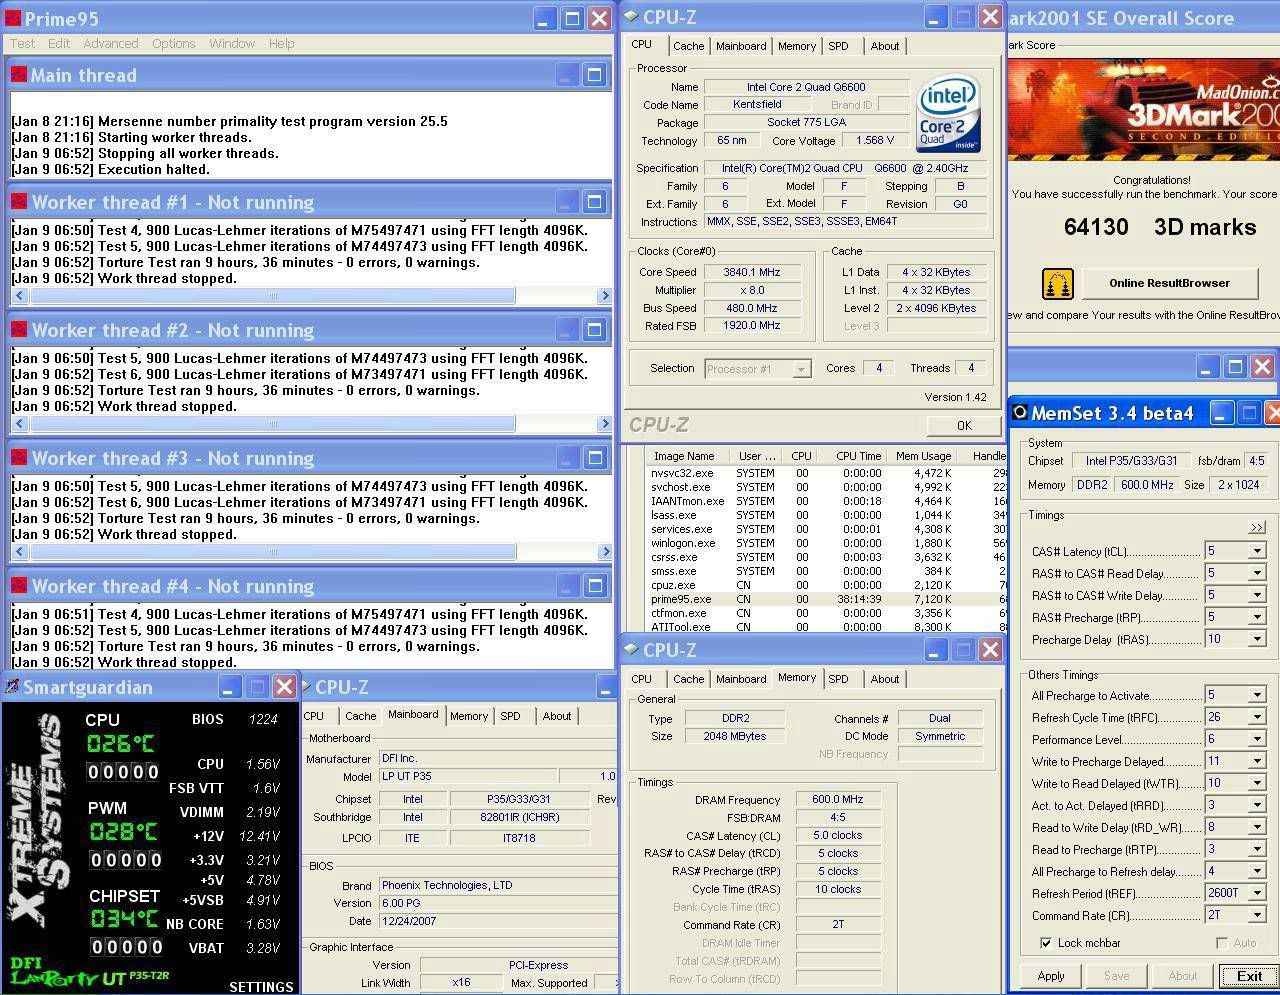Toggle the Auto checkbox in MemSet
The image size is (1280, 995).
[x=1221, y=943]
